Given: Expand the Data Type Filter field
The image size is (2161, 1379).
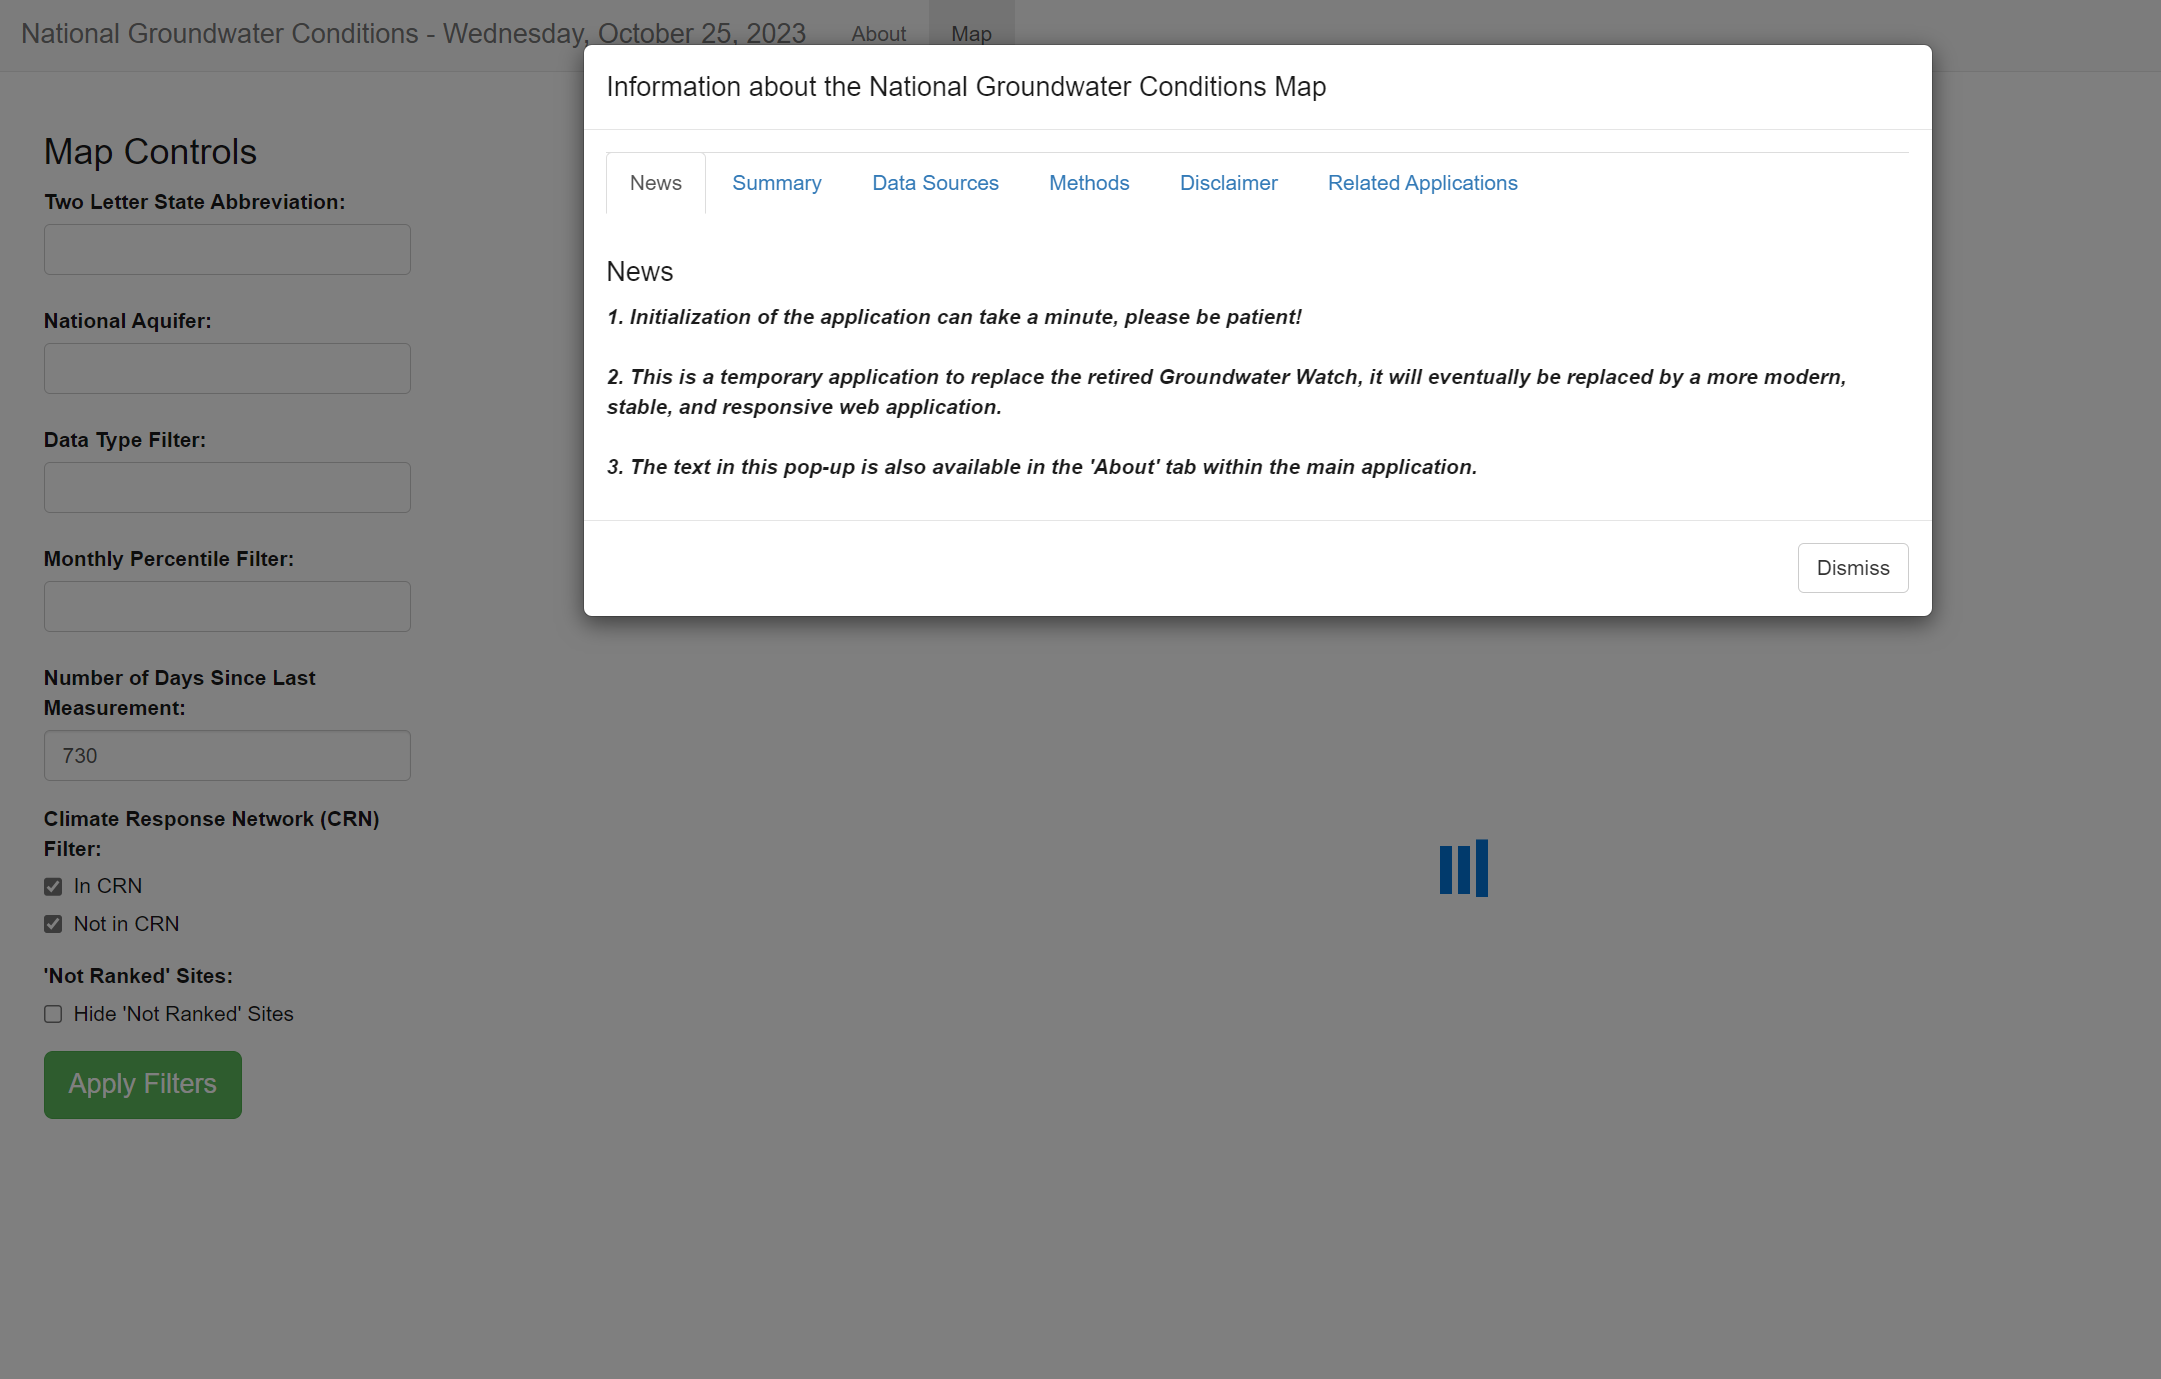Looking at the screenshot, I should point(227,486).
